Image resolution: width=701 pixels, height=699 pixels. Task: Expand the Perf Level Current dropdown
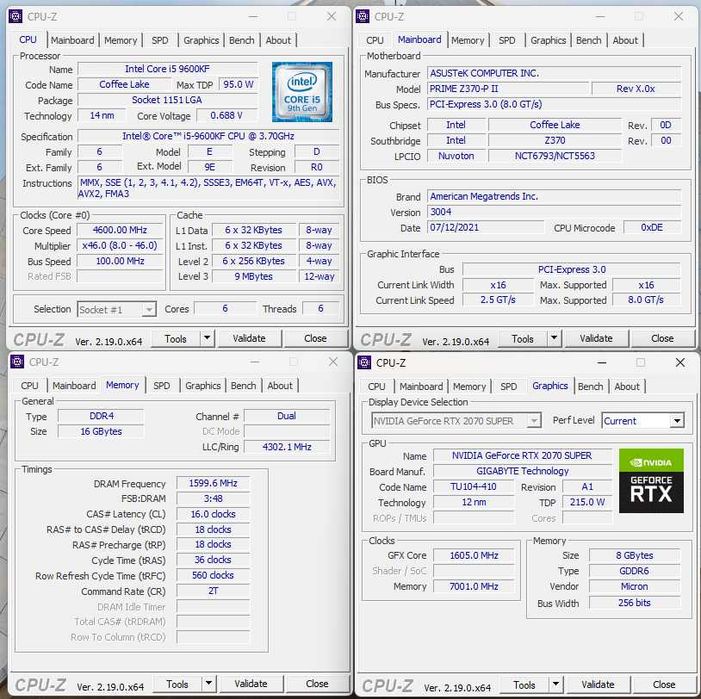pyautogui.click(x=677, y=421)
